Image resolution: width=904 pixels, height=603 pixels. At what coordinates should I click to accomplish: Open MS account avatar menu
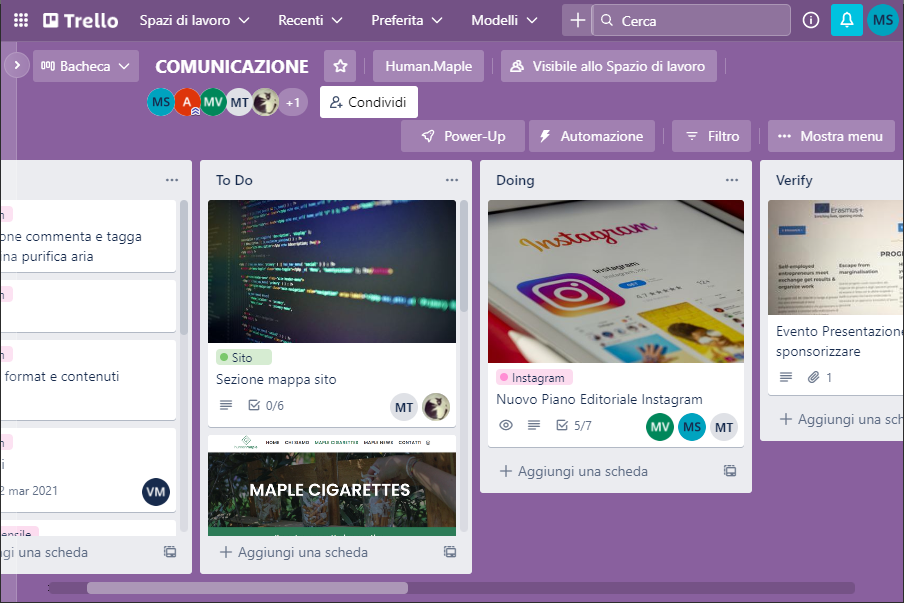(883, 20)
